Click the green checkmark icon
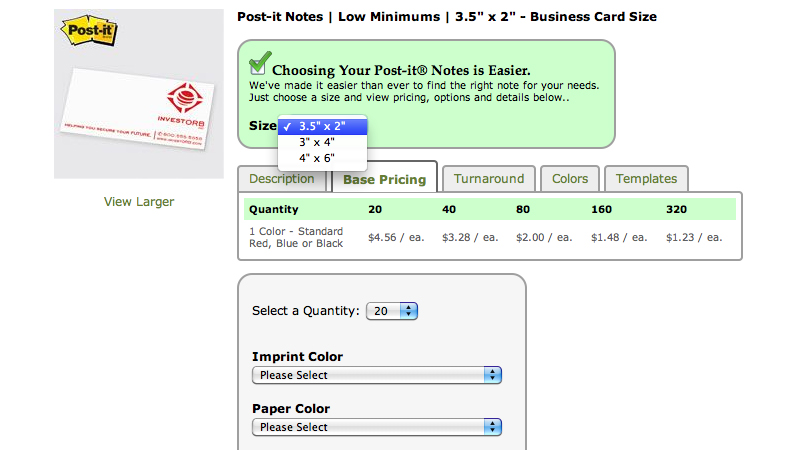The image size is (800, 450). point(258,66)
